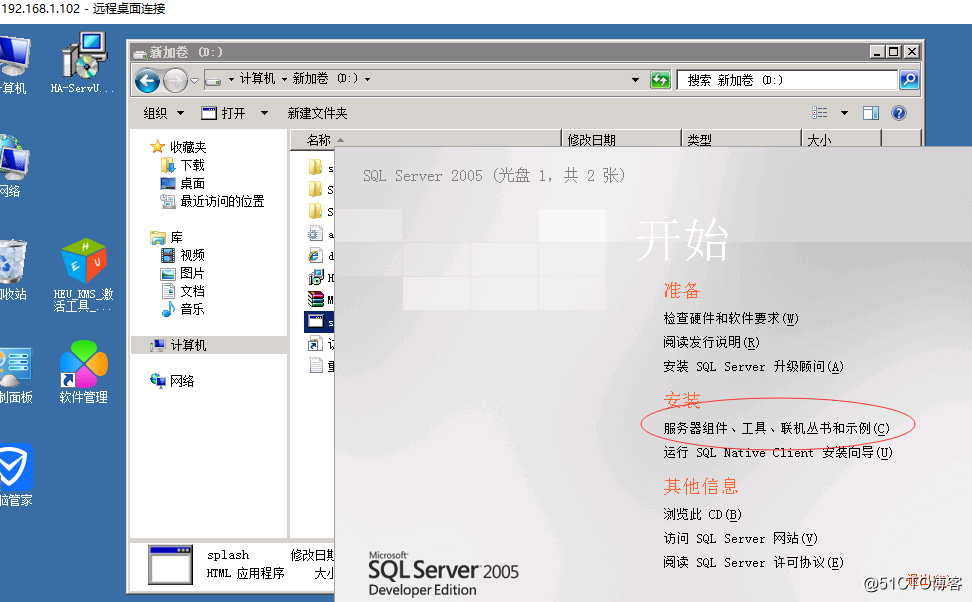
Task: Sort by the 类型 column header
Action: coord(741,140)
